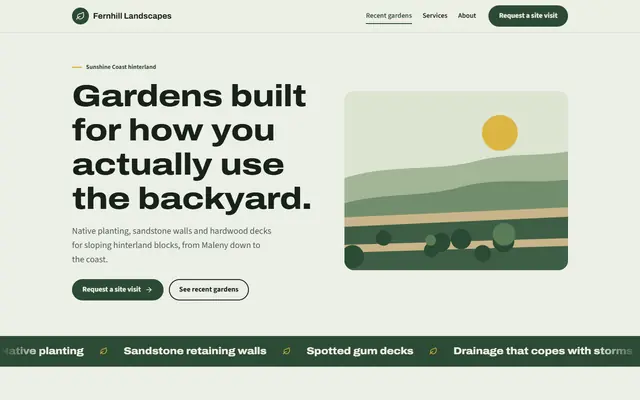Click hero Request a site visit button
This screenshot has width=640, height=400.
[x=118, y=289]
